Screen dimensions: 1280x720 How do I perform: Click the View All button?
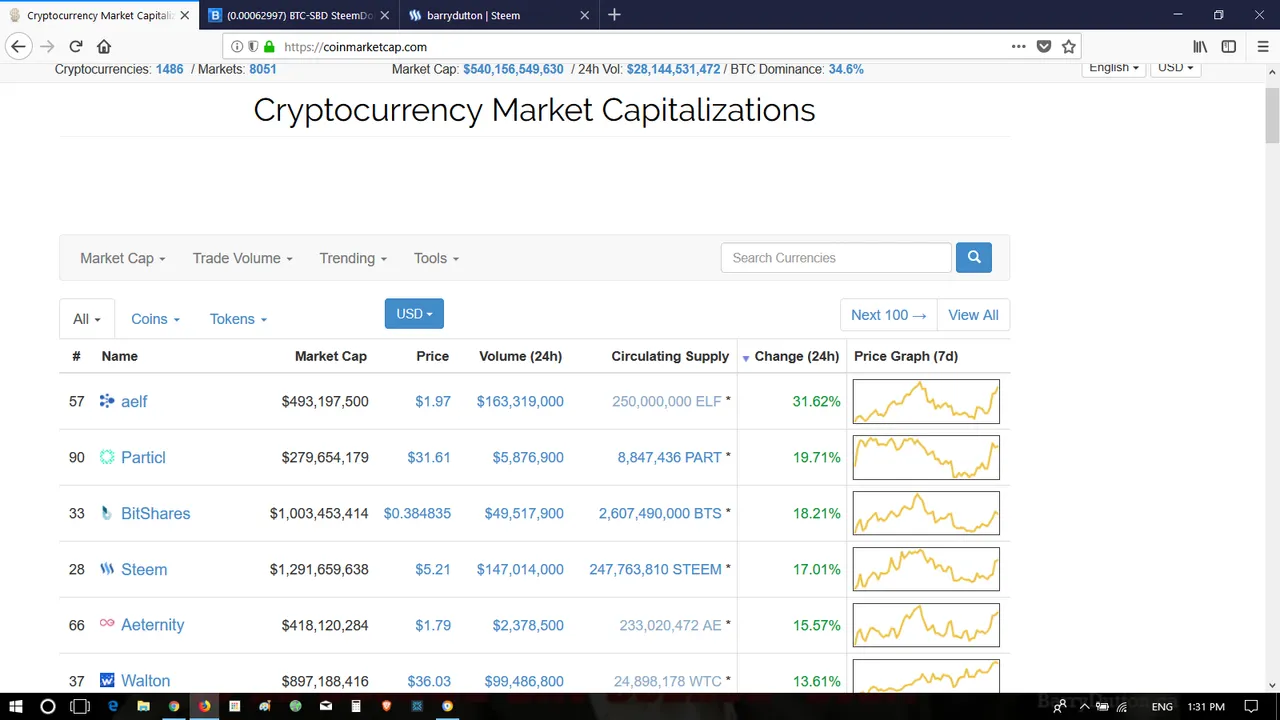click(973, 315)
